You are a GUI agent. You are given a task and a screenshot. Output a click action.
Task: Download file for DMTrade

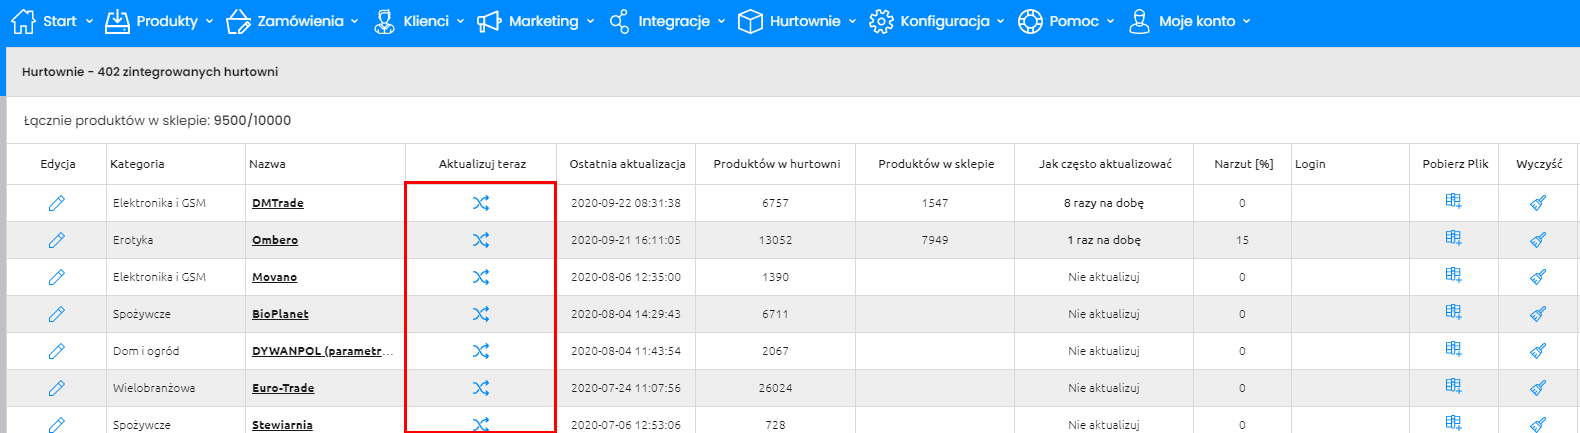1454,201
